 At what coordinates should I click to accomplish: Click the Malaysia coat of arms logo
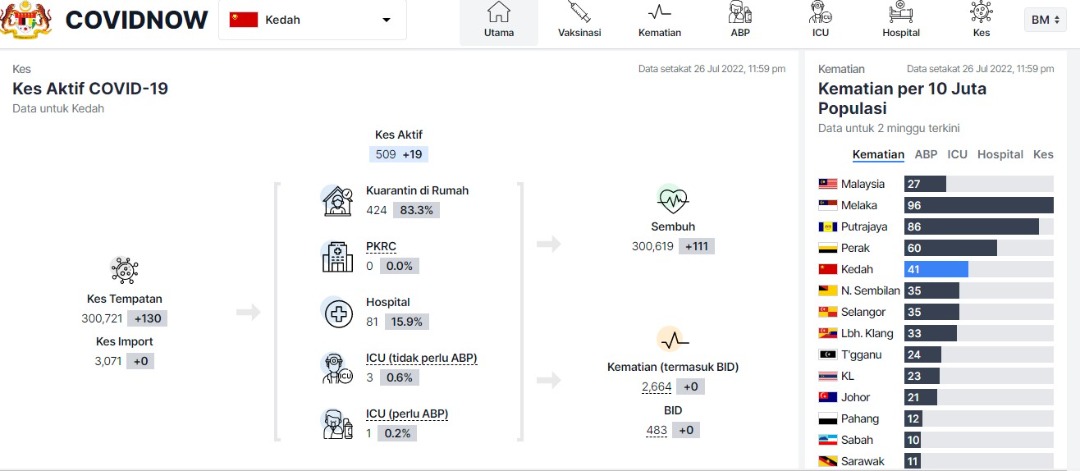click(25, 19)
